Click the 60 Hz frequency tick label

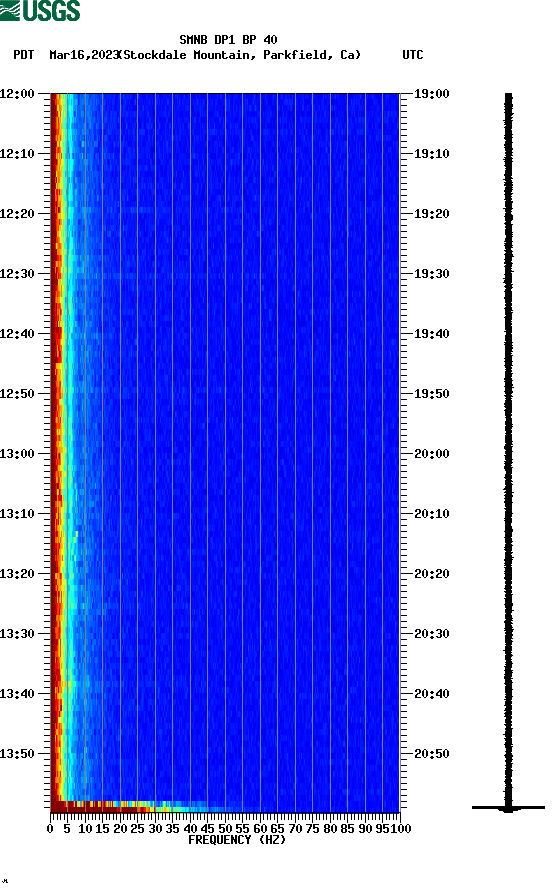point(260,829)
